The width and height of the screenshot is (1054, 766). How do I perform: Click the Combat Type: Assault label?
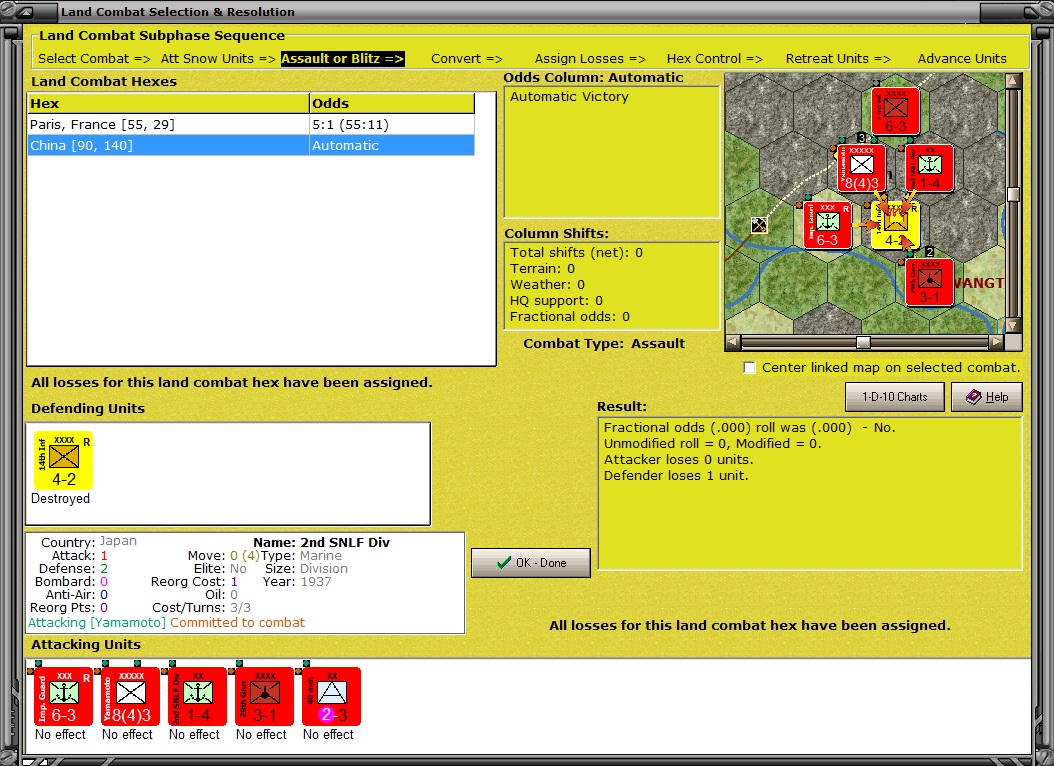click(x=604, y=343)
